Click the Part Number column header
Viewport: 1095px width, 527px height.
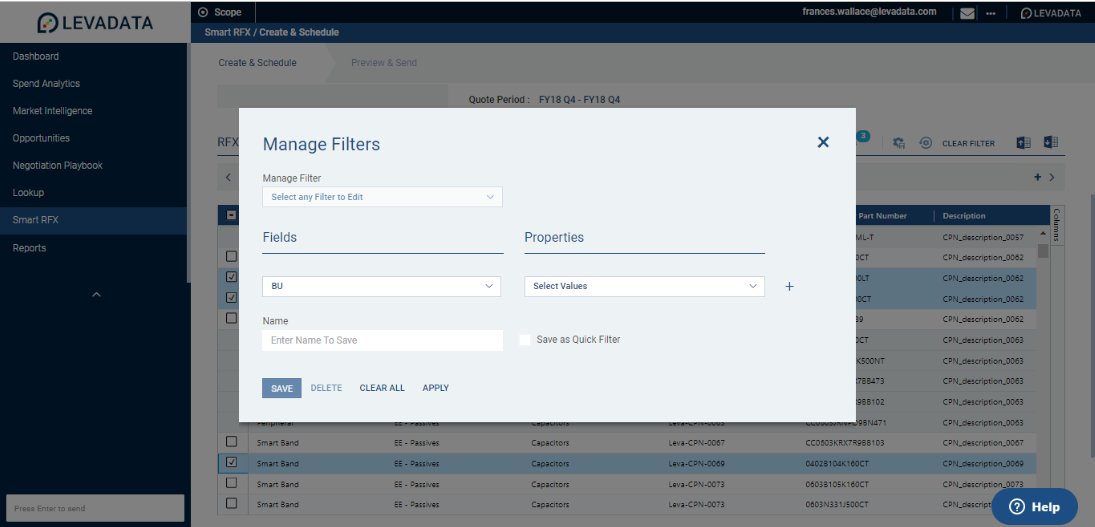881,216
